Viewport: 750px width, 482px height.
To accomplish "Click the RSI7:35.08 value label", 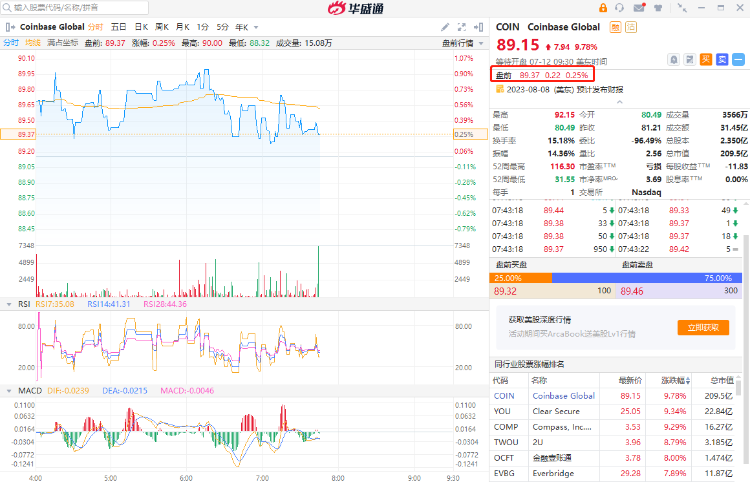I will pyautogui.click(x=55, y=304).
